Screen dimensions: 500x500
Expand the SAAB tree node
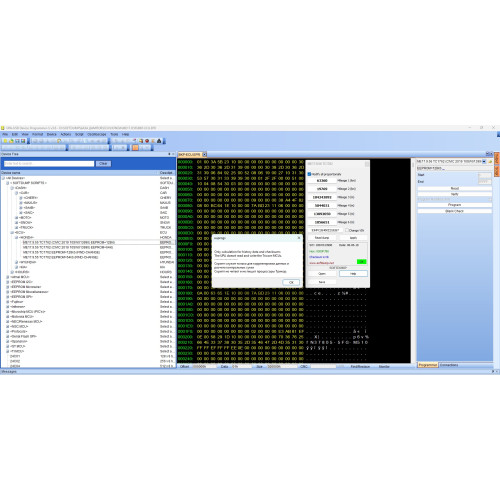pos(21,208)
